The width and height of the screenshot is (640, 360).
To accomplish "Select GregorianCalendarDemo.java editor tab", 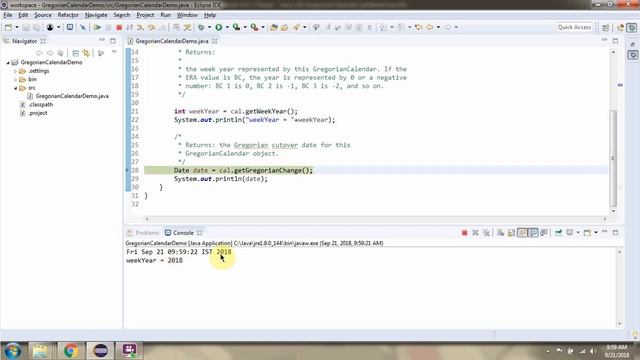I will [172, 41].
